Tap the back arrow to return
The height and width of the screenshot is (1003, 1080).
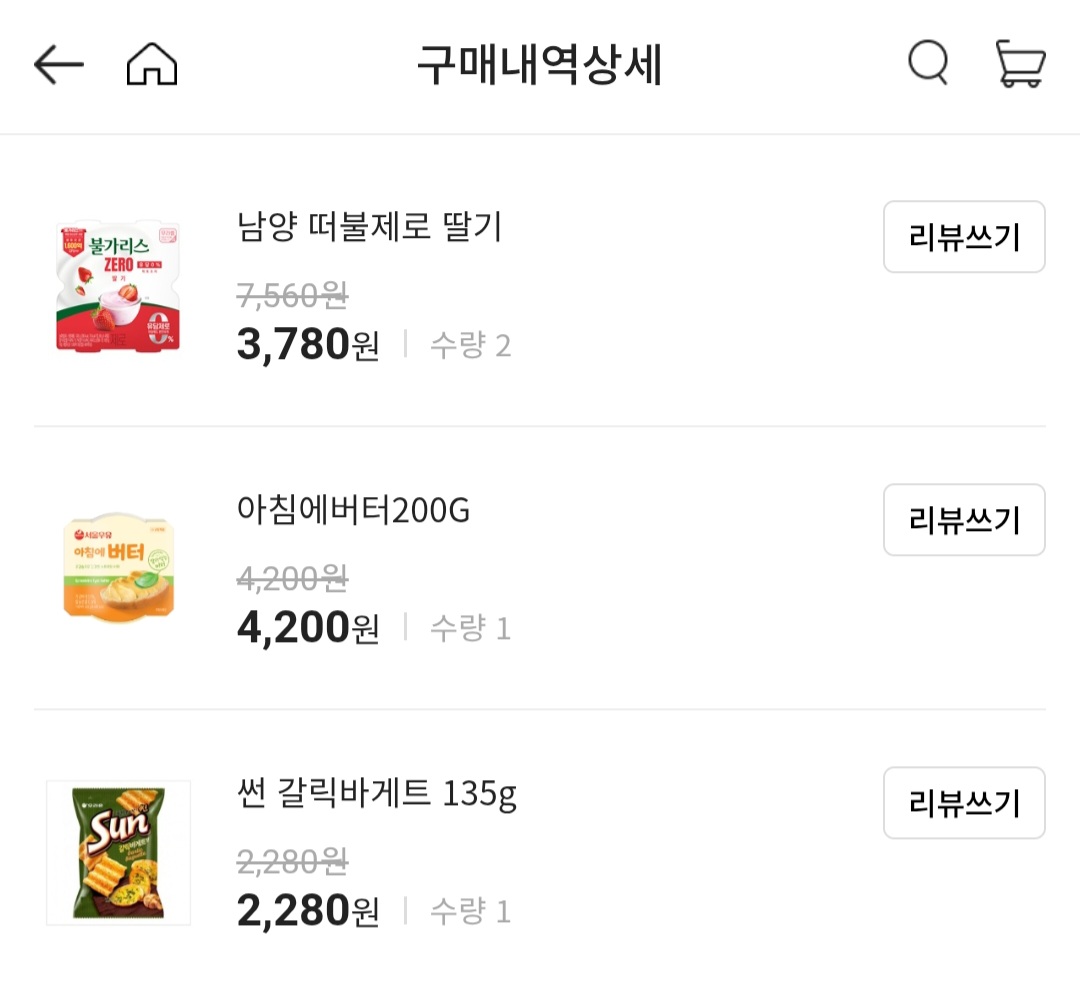coord(57,63)
